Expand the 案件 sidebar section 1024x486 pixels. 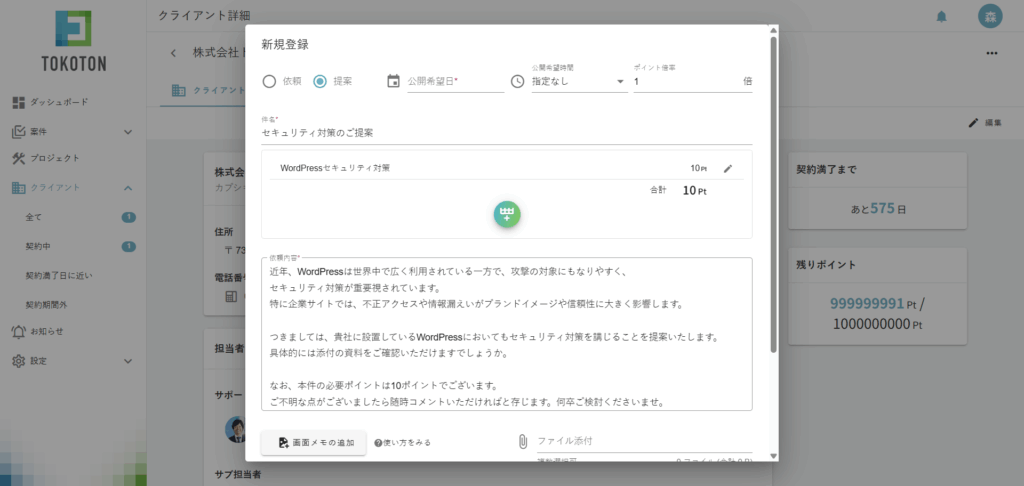click(128, 131)
